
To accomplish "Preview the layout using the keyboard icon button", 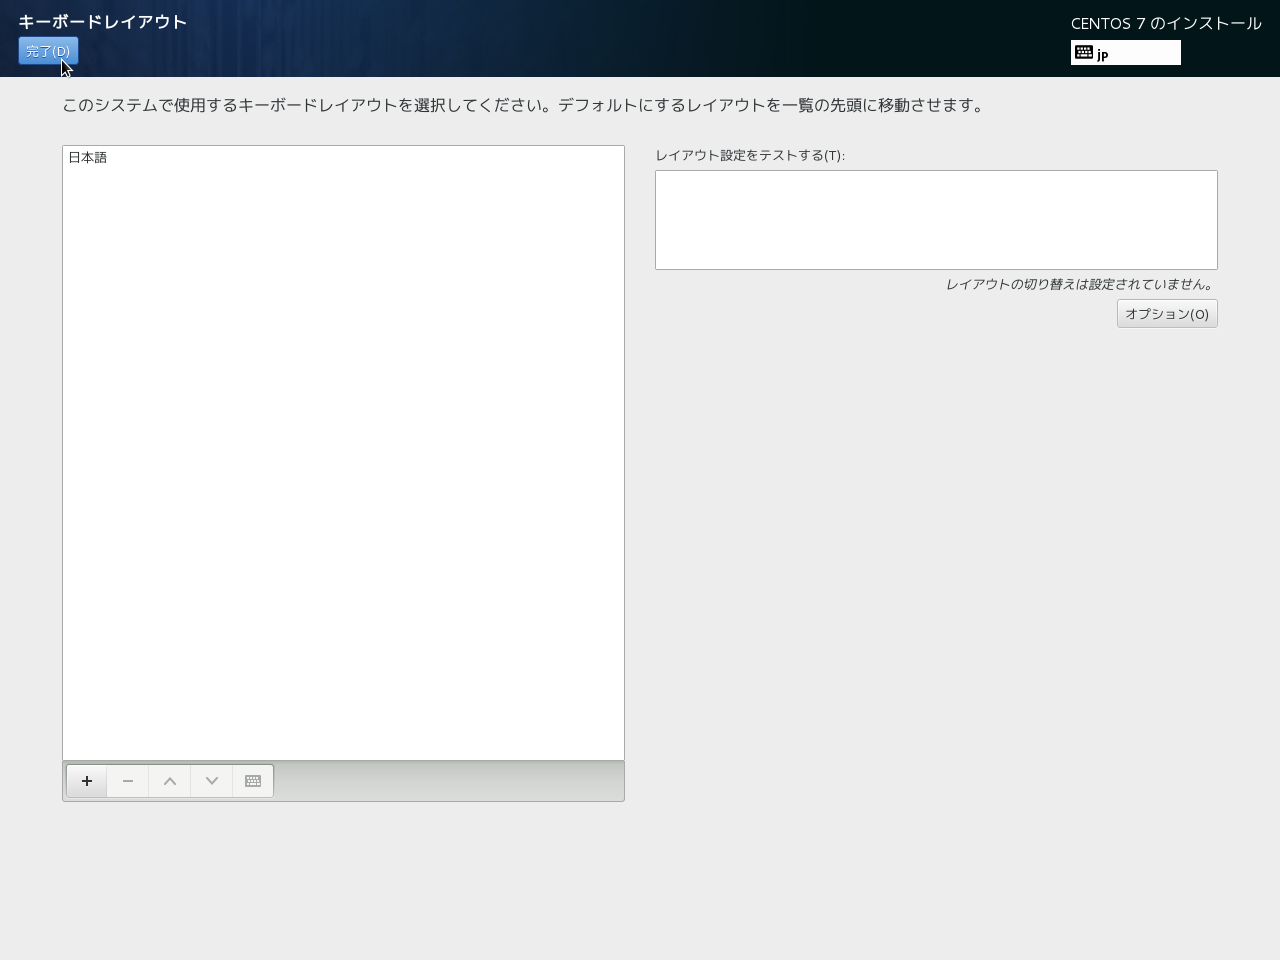I will pyautogui.click(x=253, y=781).
